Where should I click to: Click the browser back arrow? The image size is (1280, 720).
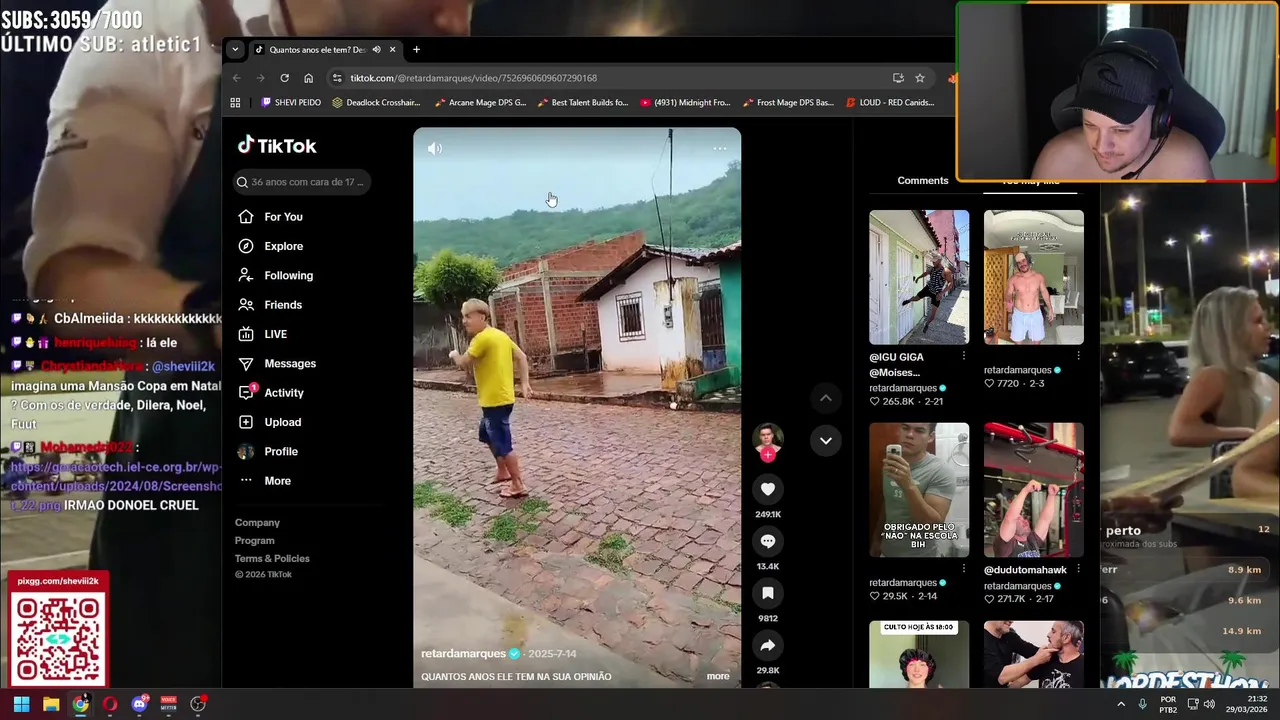pyautogui.click(x=237, y=78)
